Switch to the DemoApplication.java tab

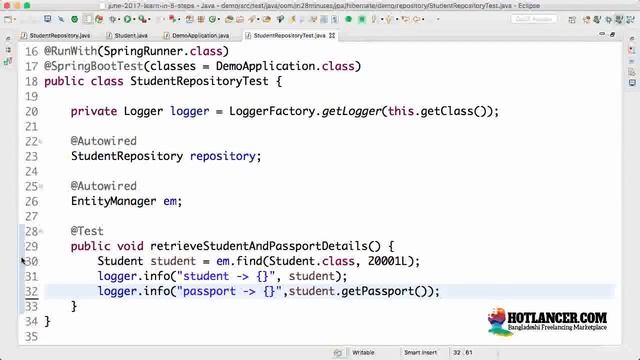(196, 36)
